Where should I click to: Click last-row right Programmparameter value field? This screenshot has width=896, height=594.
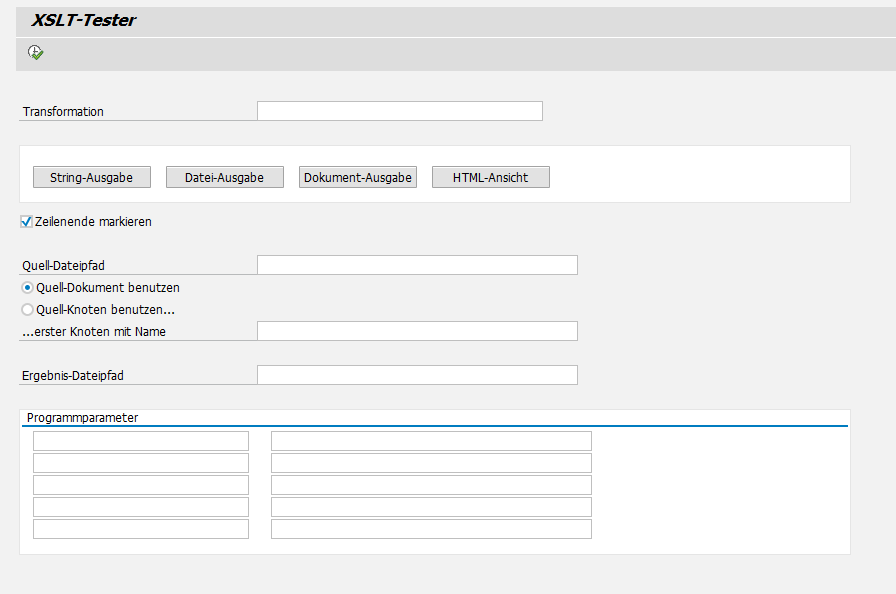[x=431, y=529]
